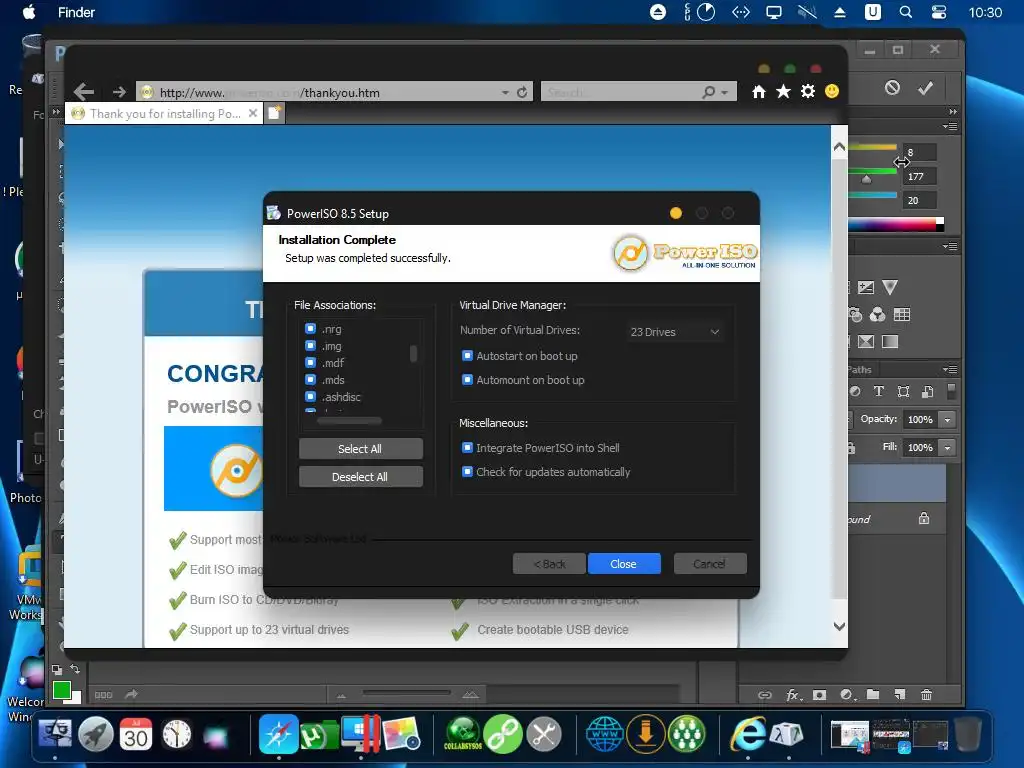The image size is (1024, 768).
Task: Click the Back button in setup
Action: (x=549, y=564)
